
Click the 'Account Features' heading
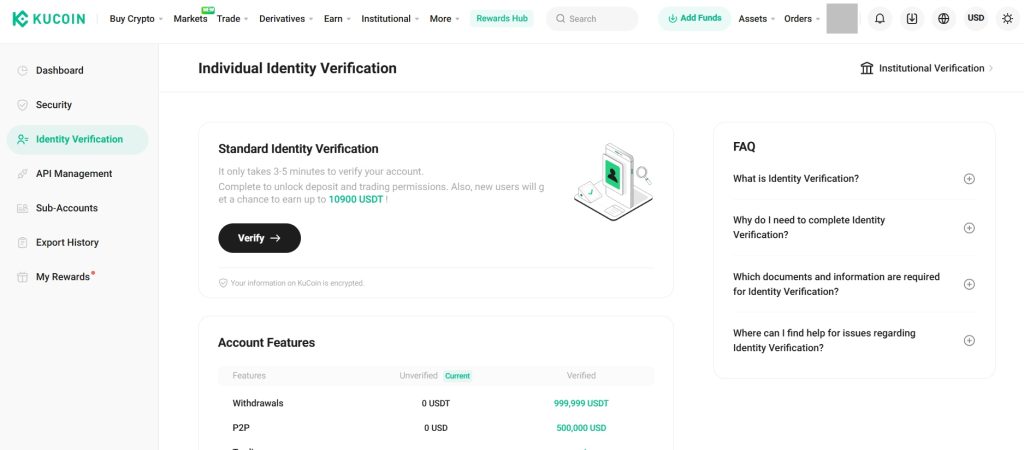[266, 343]
